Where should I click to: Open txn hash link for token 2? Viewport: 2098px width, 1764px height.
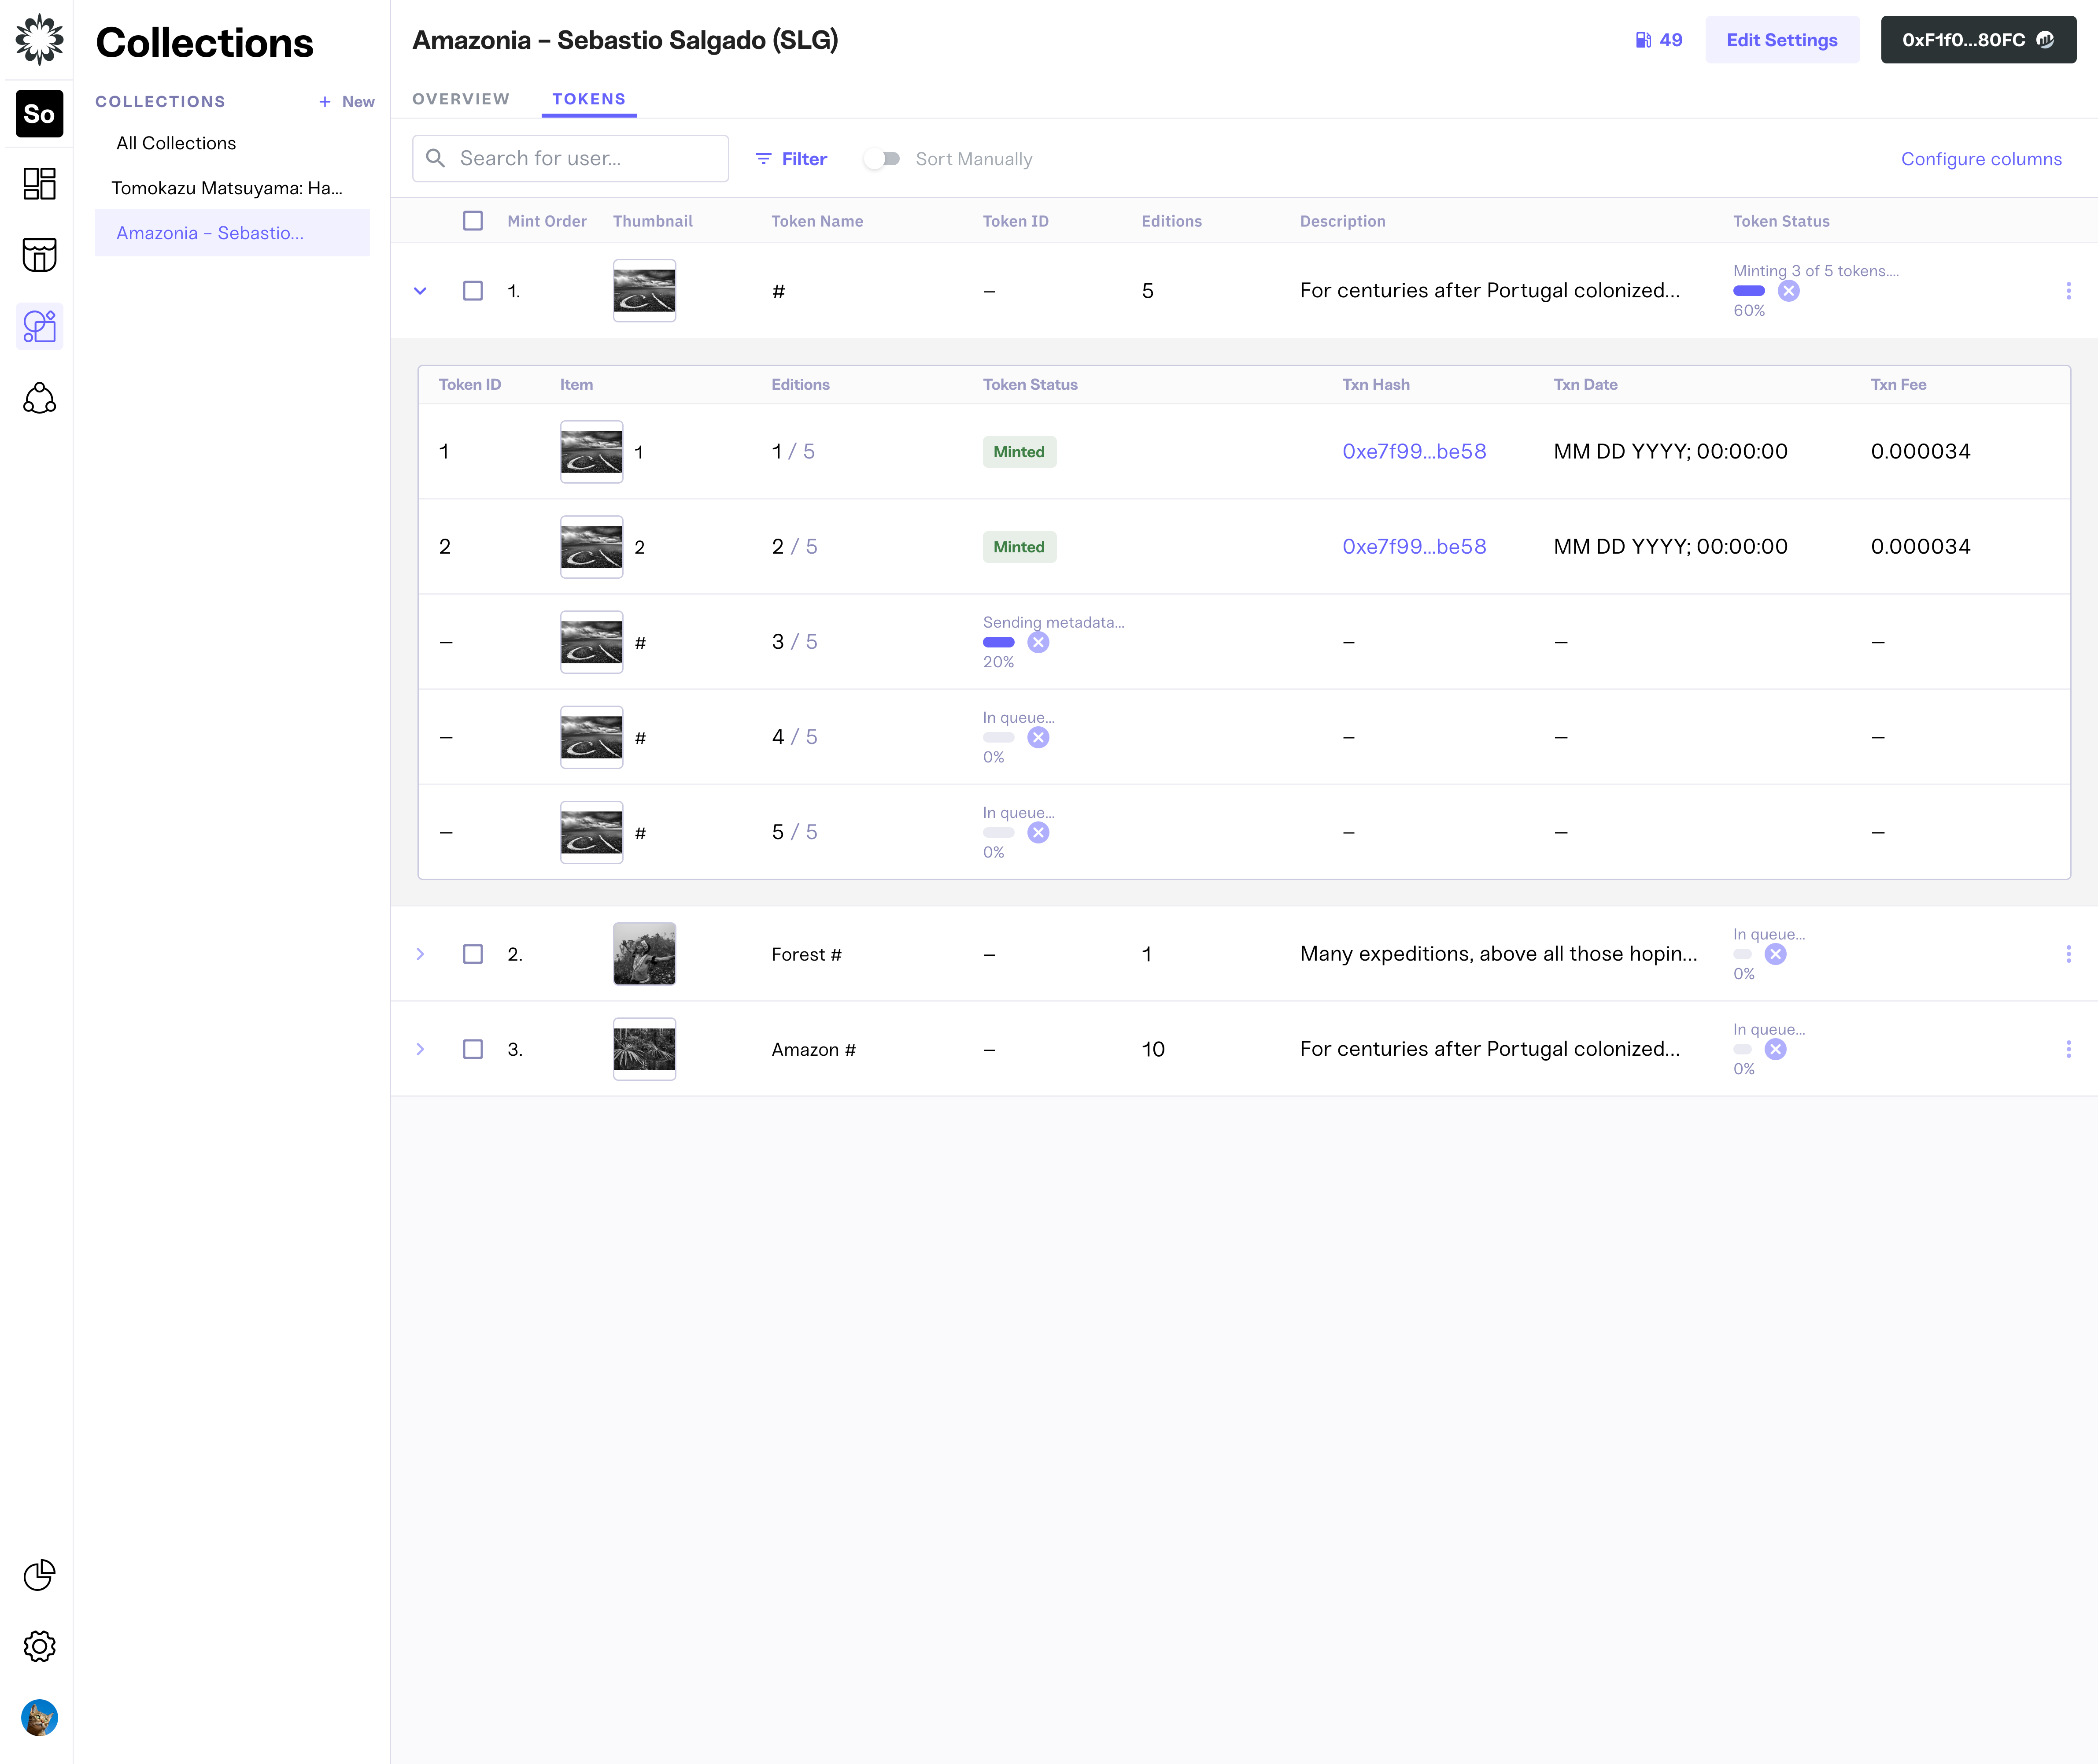(1414, 547)
